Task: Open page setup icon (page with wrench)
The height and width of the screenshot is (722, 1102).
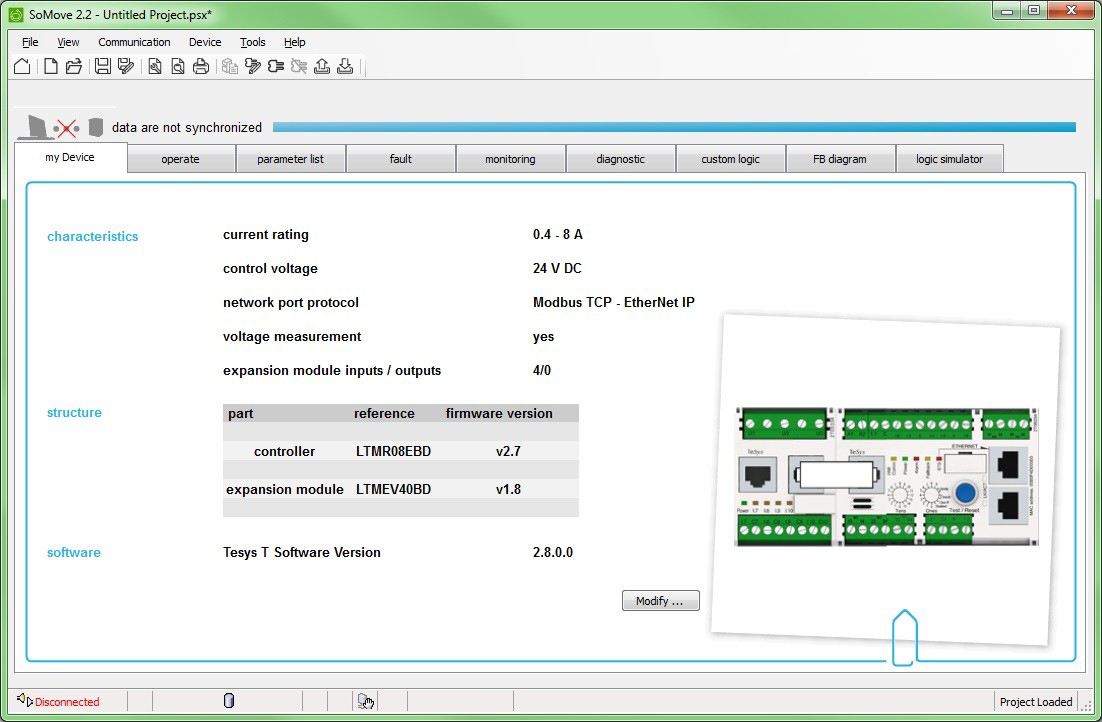Action: click(x=155, y=66)
